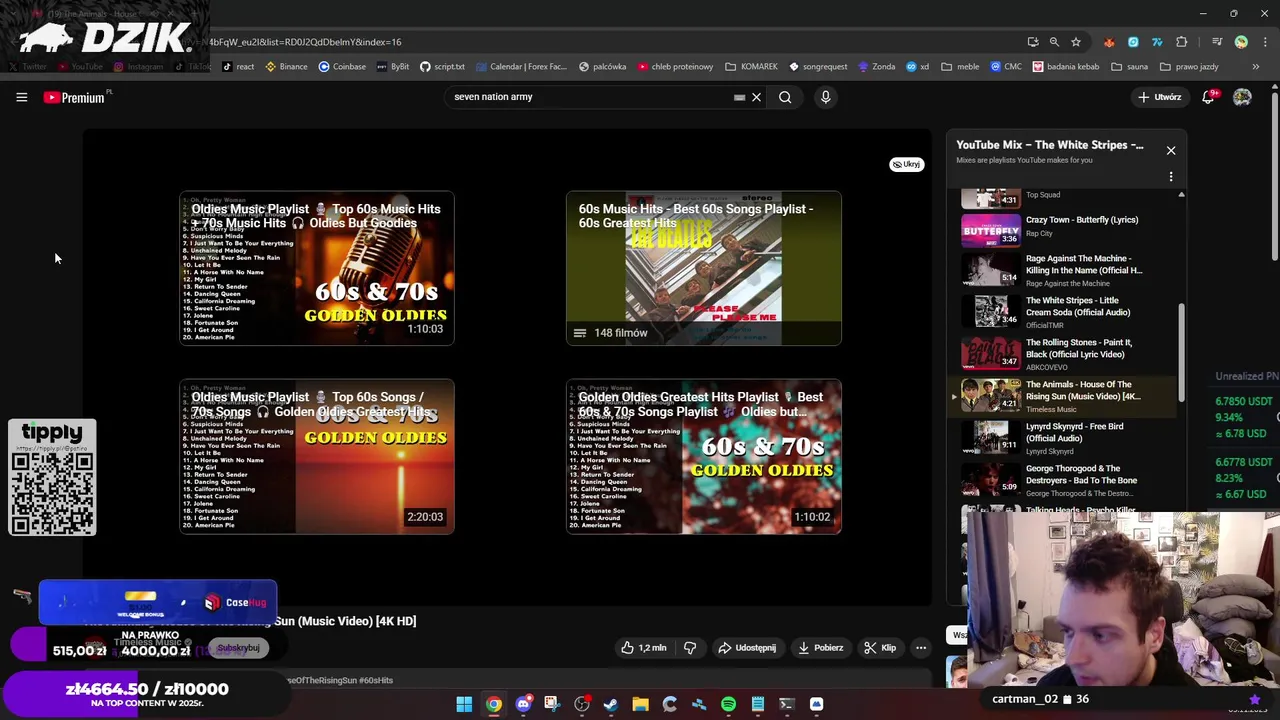Download video with Pobierz
The height and width of the screenshot is (720, 1280).
[820, 648]
